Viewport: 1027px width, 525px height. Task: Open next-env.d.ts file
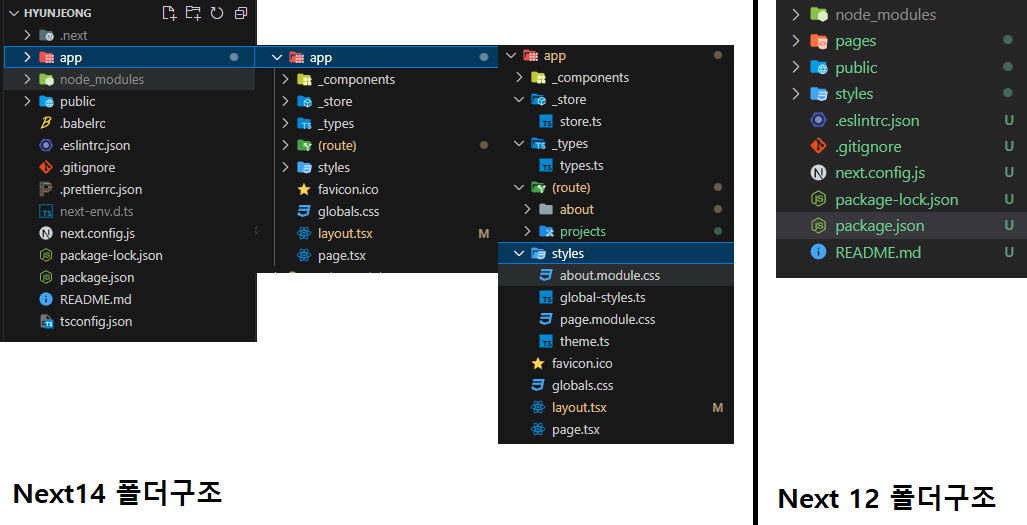coord(96,211)
